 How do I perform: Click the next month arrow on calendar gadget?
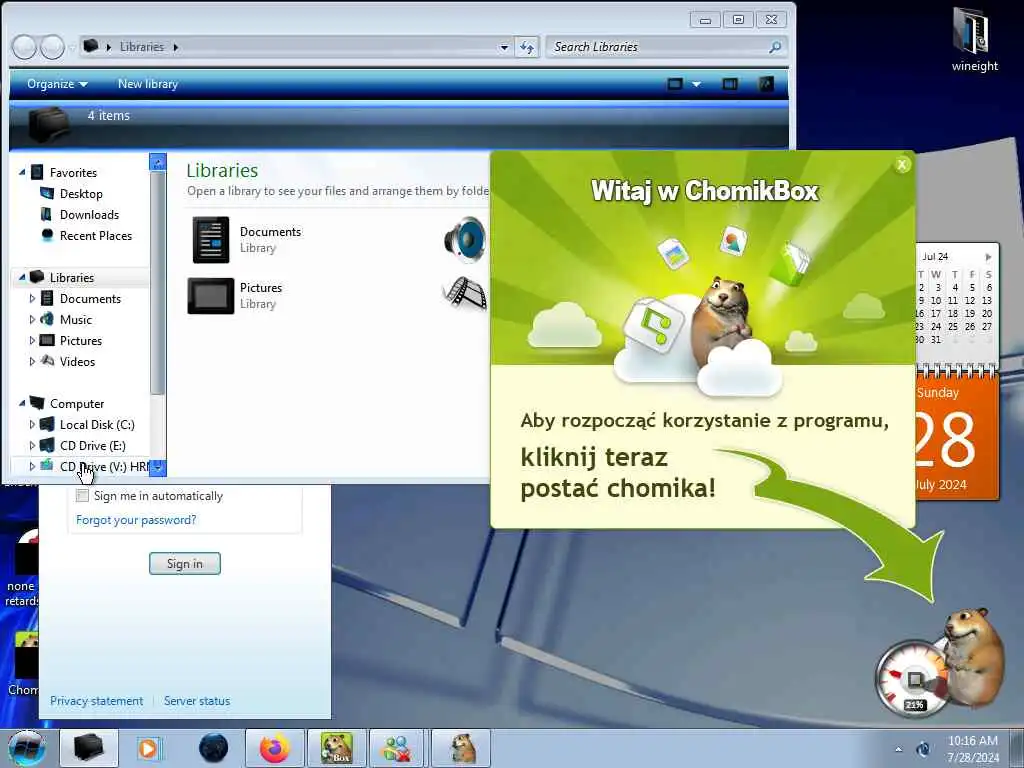point(988,257)
